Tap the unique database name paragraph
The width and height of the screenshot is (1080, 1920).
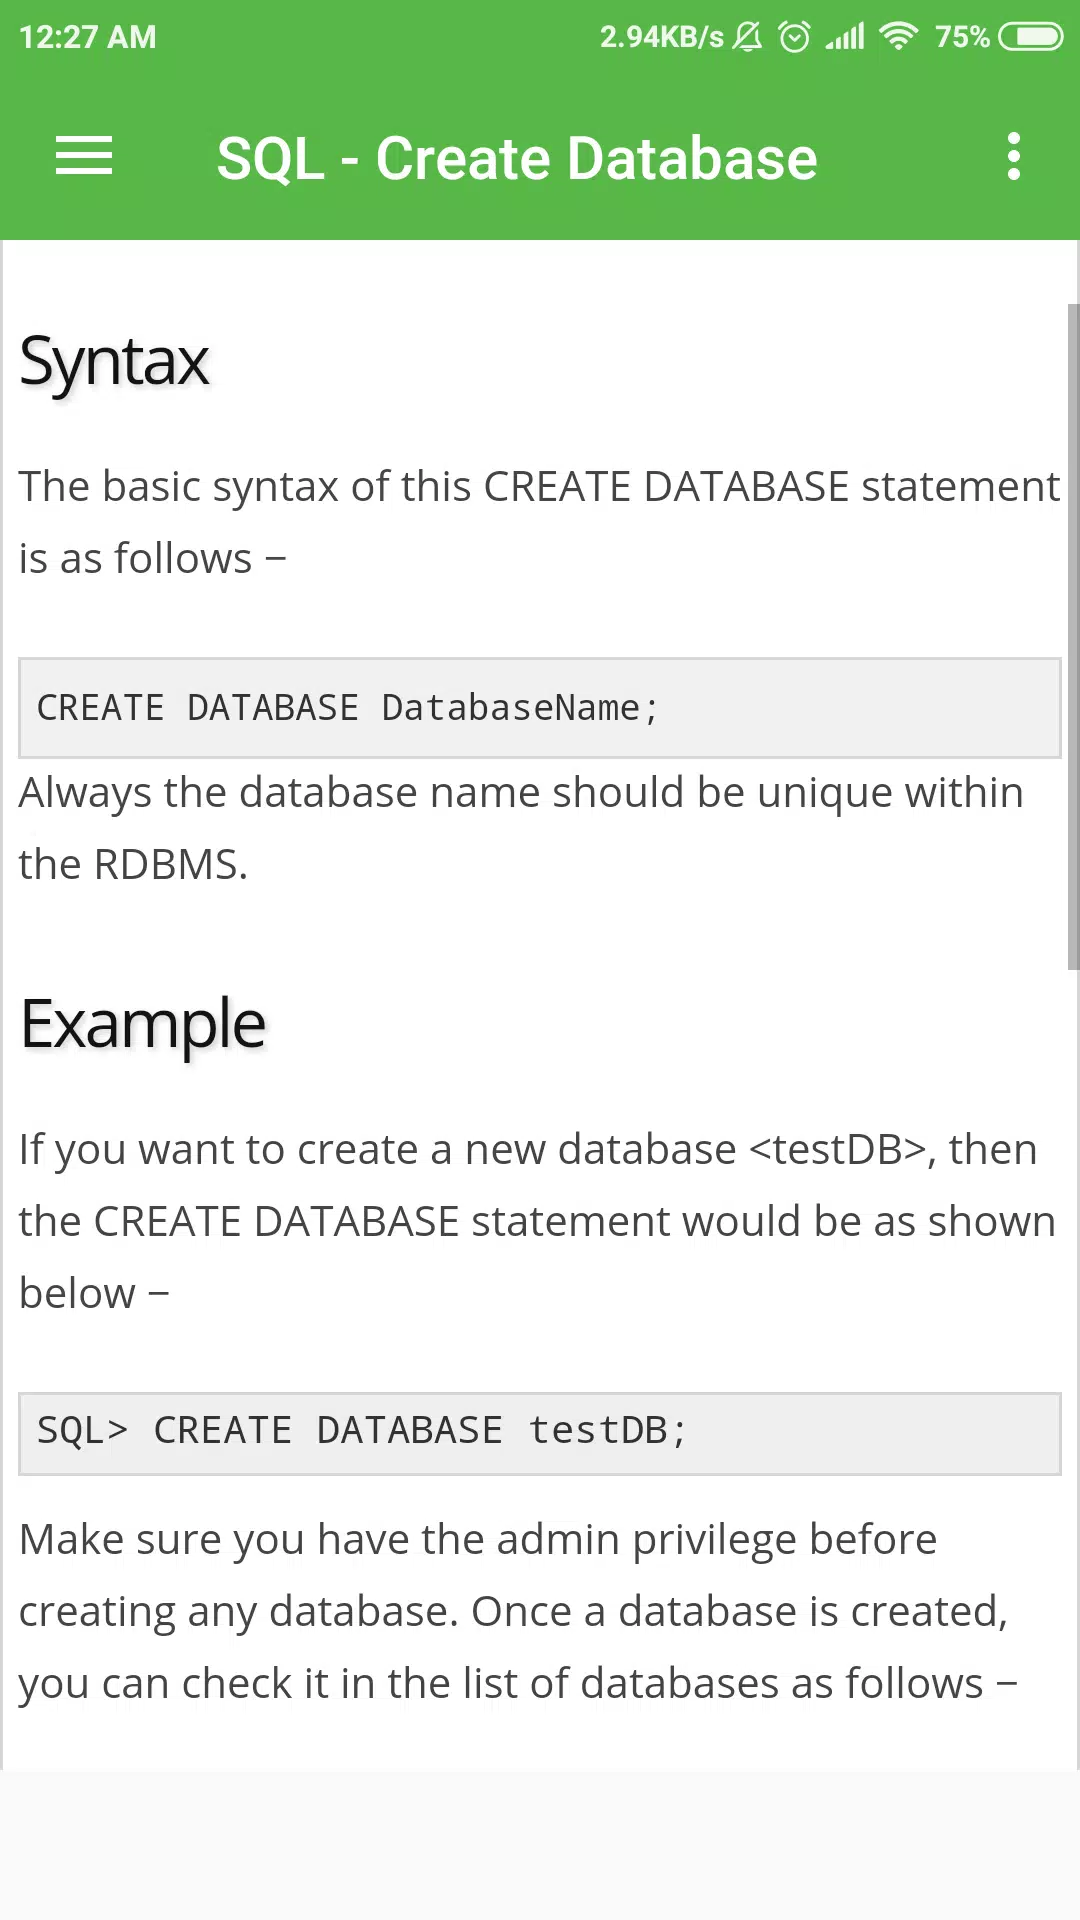tap(521, 828)
